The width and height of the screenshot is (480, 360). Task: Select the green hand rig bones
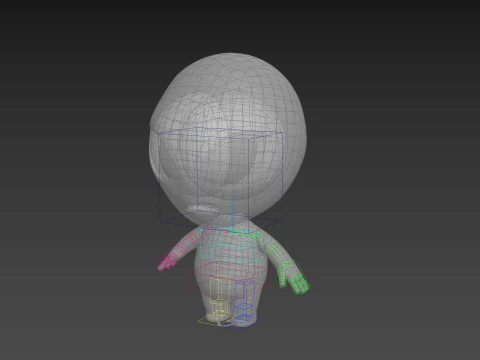coord(294,278)
